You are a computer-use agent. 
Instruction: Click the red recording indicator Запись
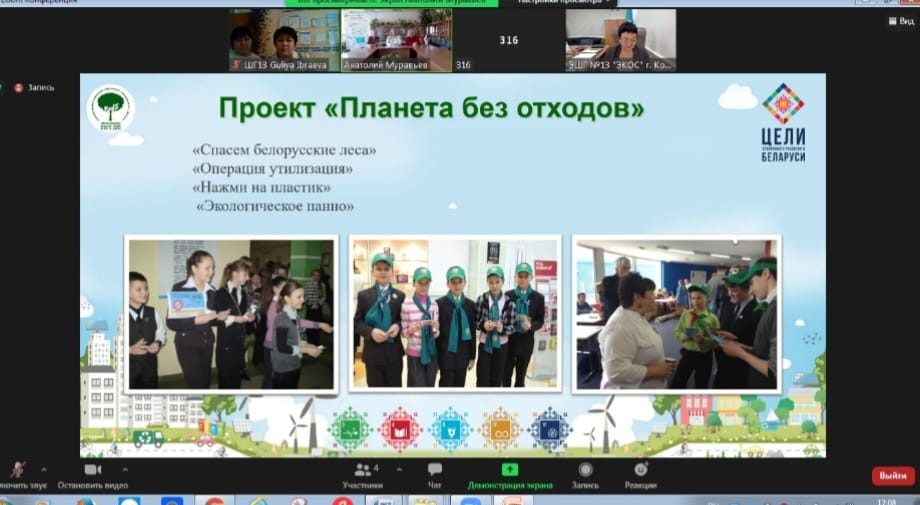35,87
